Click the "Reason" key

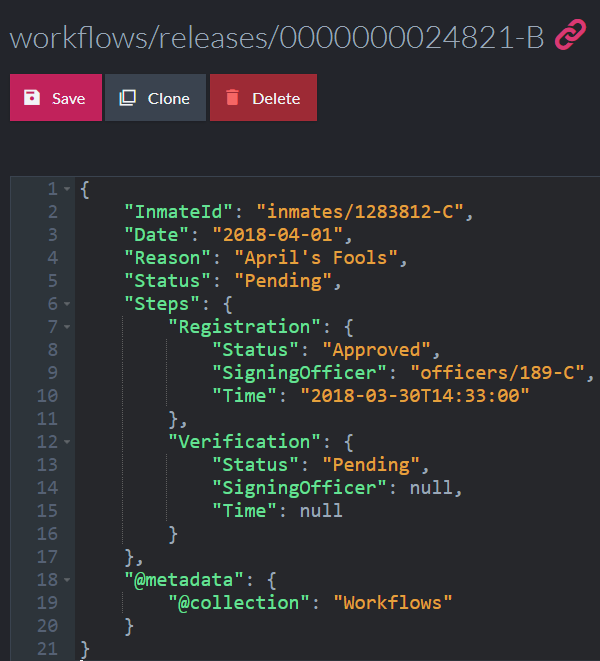tap(167, 258)
